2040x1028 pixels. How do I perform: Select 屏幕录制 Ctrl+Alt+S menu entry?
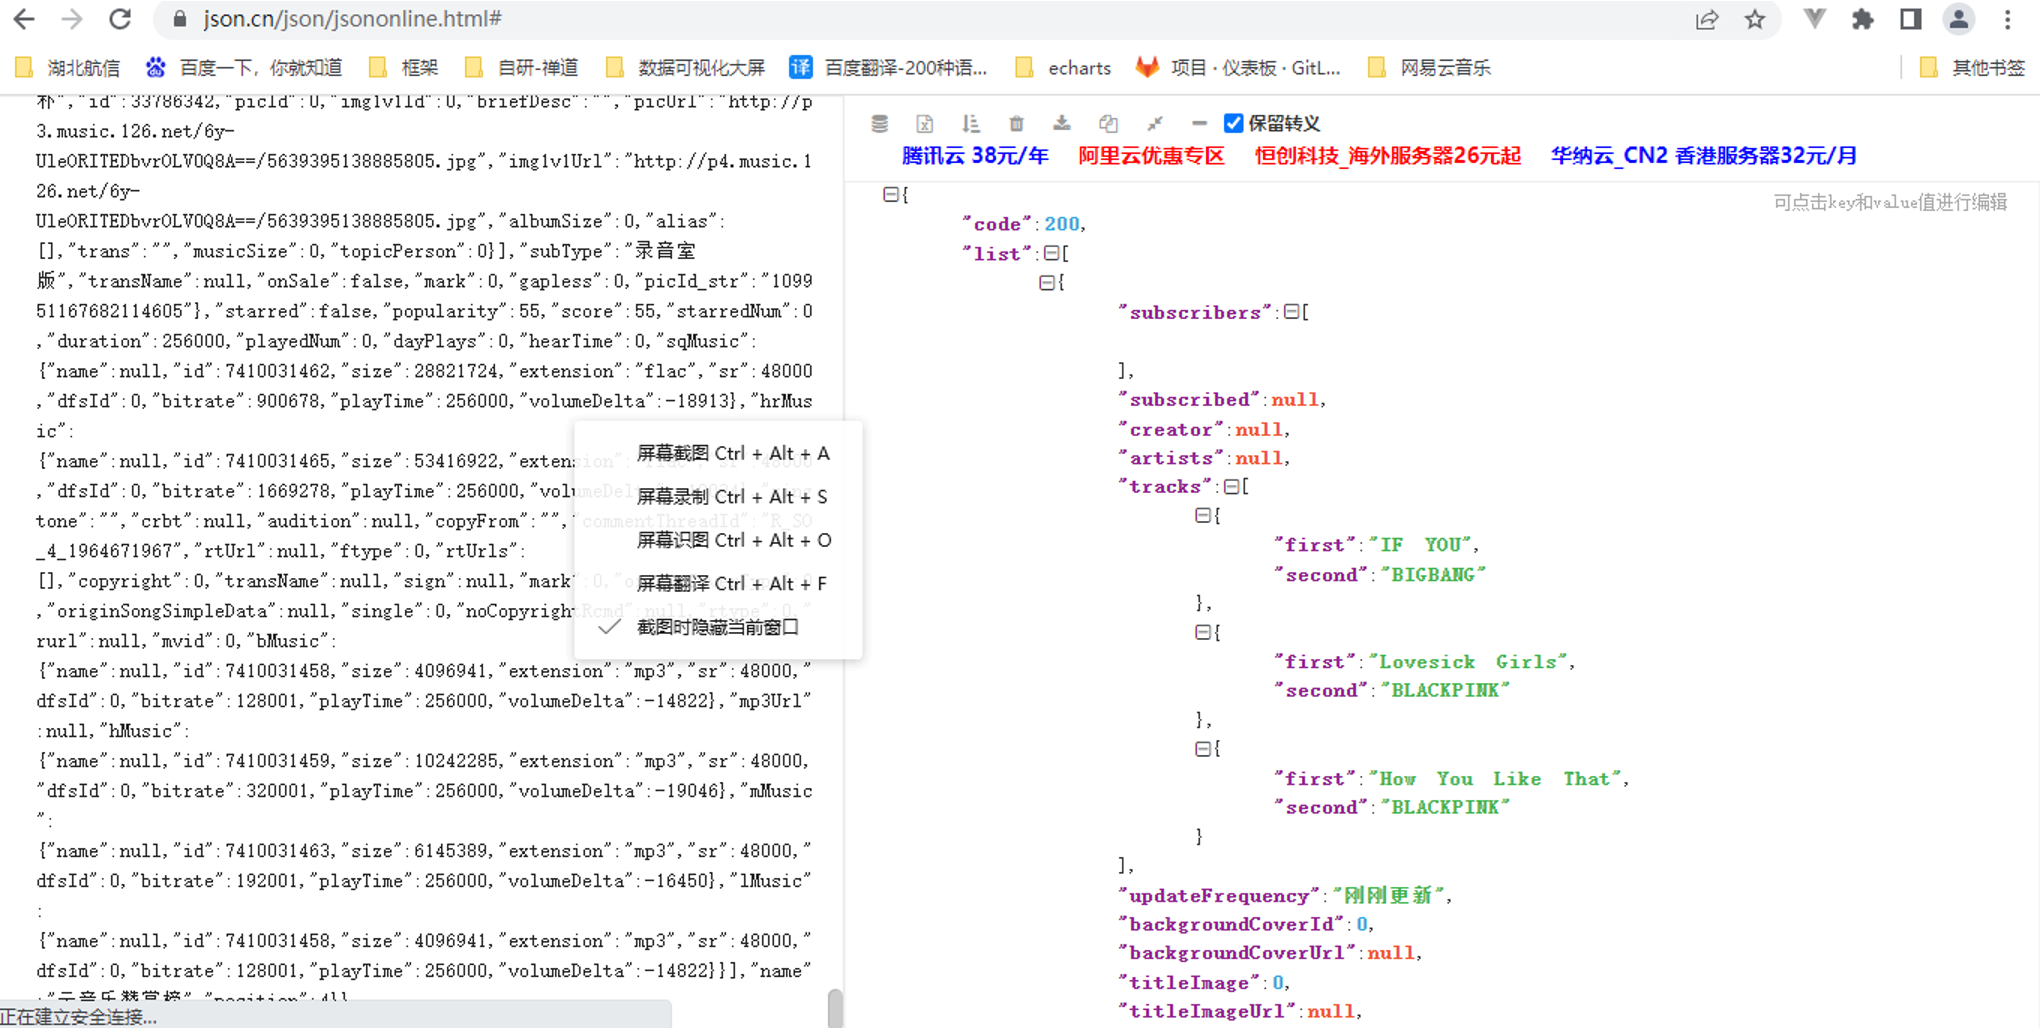pyautogui.click(x=718, y=497)
